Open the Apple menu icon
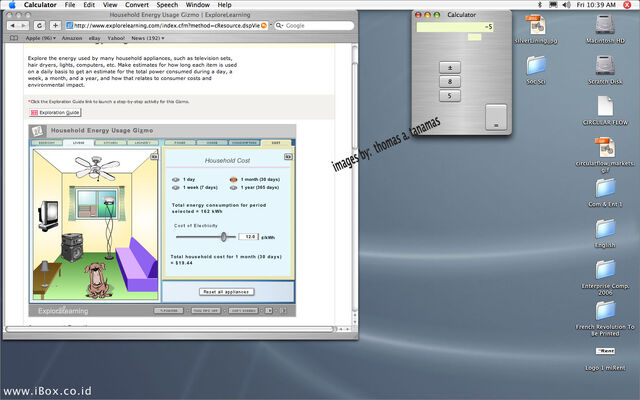This screenshot has width=640, height=400. point(12,5)
